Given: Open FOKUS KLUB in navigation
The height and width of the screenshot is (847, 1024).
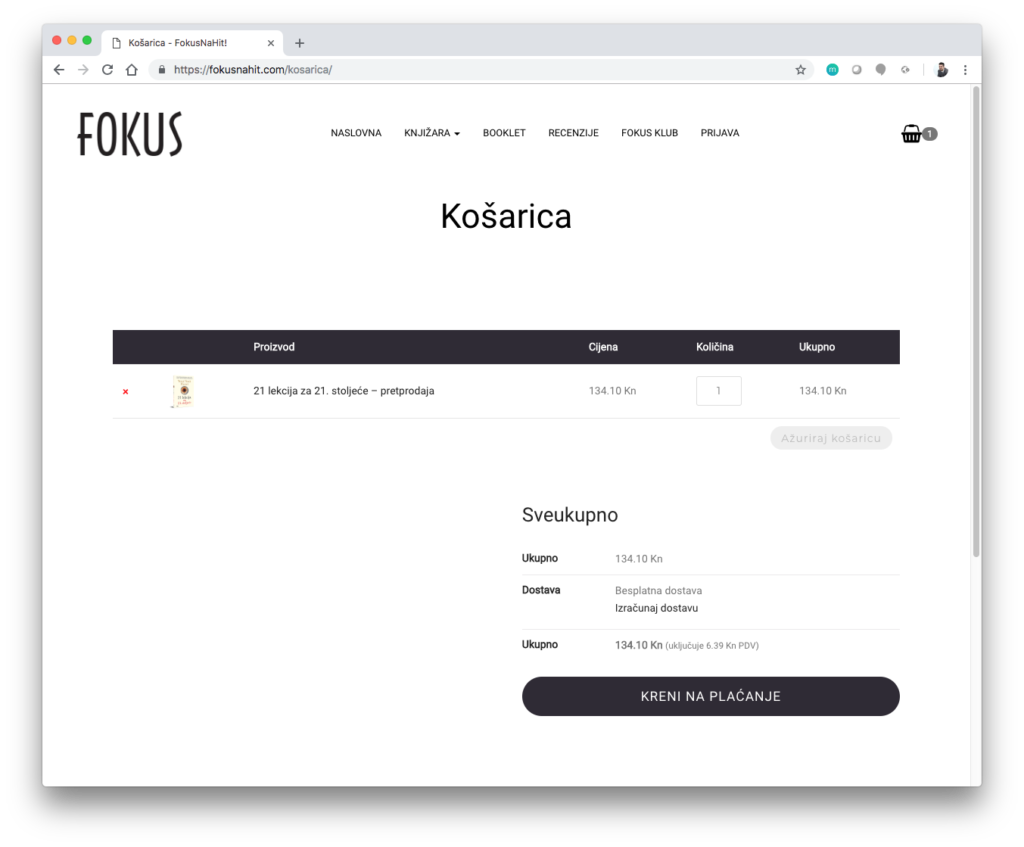Looking at the screenshot, I should 649,133.
